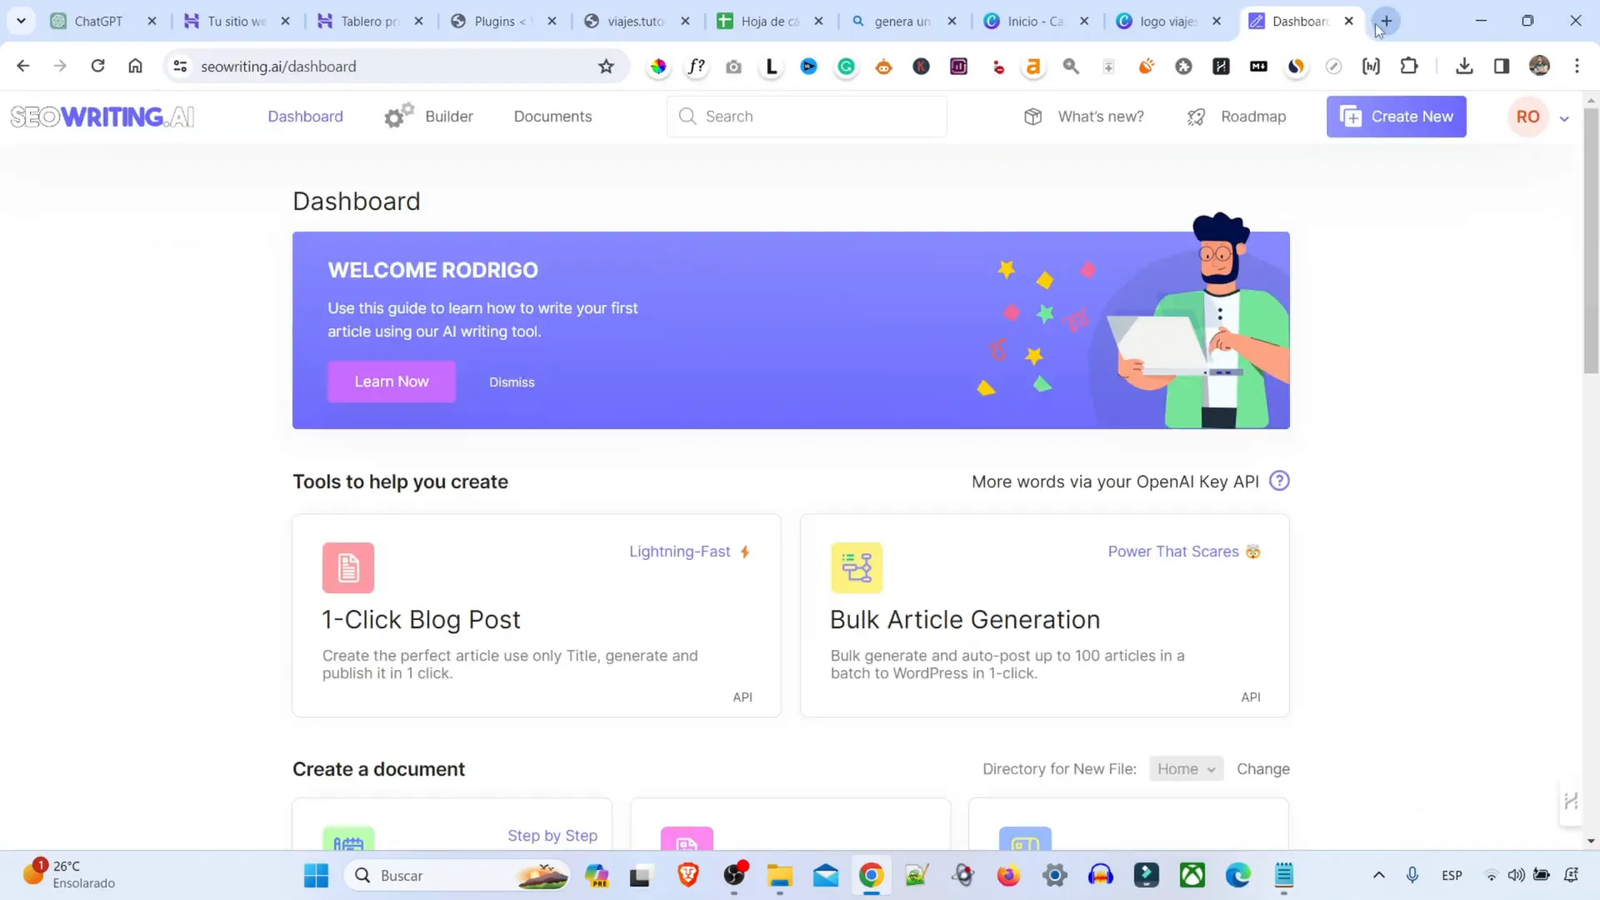Click the Roadmap map icon
This screenshot has width=1600, height=900.
click(1194, 116)
